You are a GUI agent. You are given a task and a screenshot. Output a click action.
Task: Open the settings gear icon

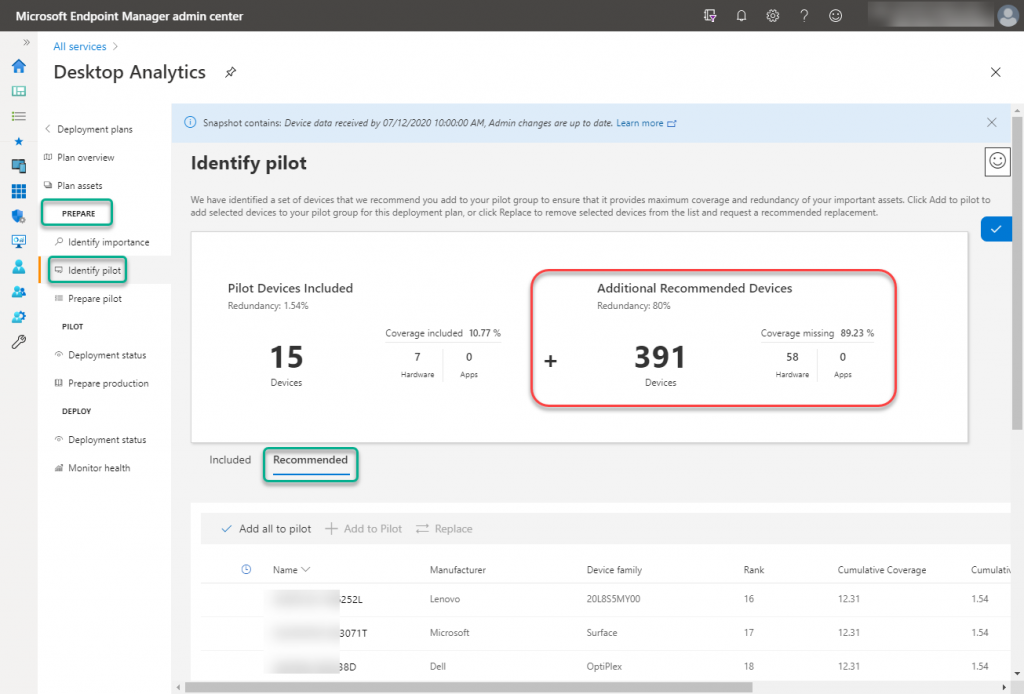pos(772,16)
